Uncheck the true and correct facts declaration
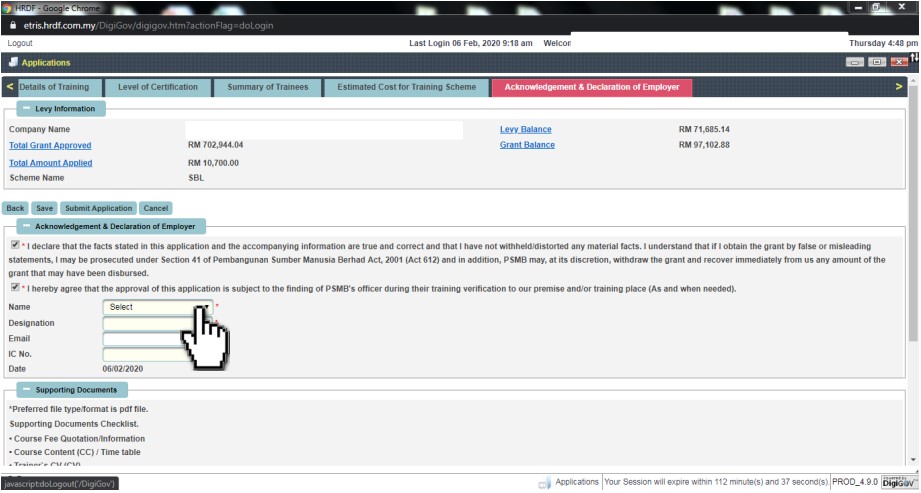 (14, 245)
